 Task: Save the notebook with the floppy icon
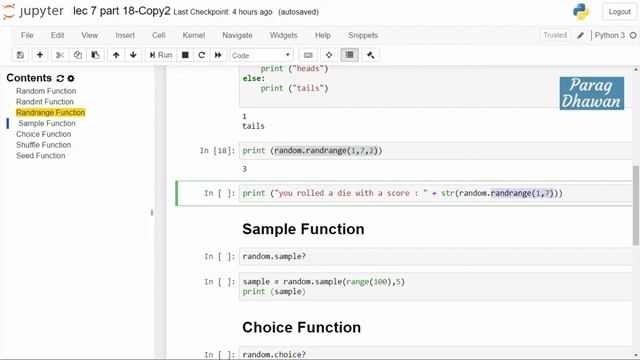20,55
